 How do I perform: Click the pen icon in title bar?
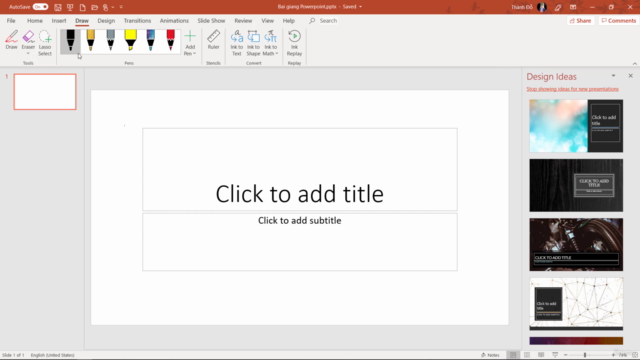[x=558, y=7]
